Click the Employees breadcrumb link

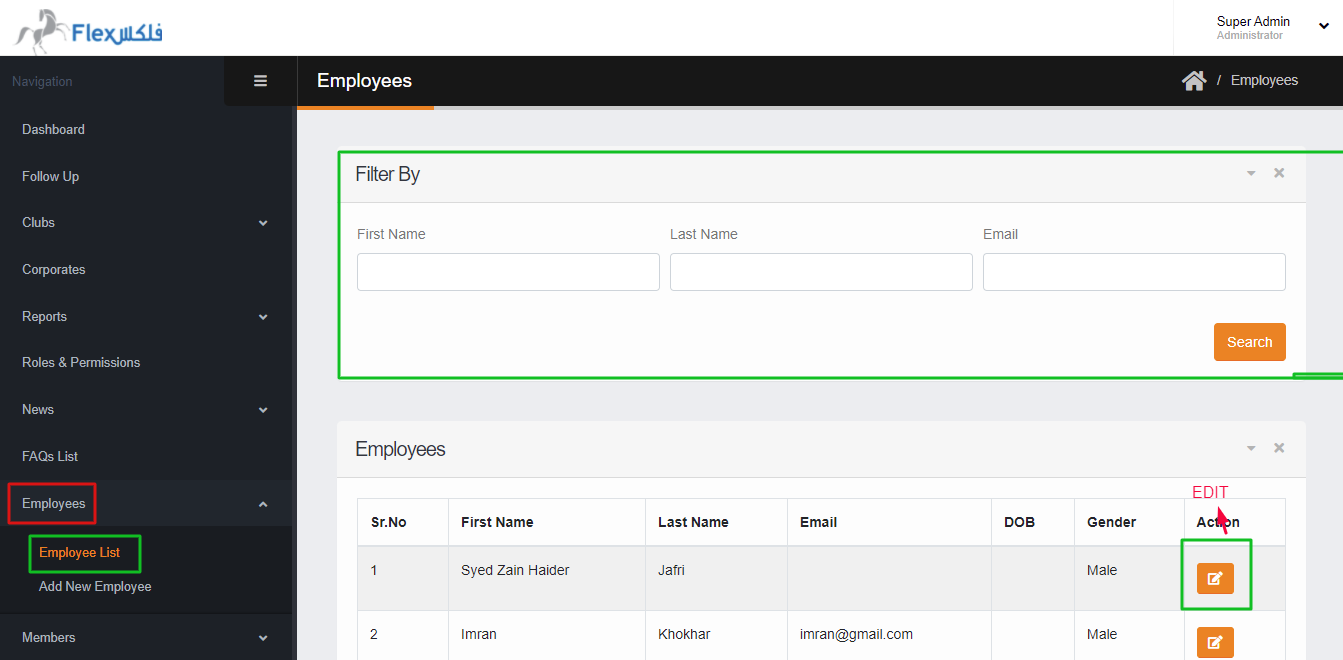click(x=1264, y=80)
